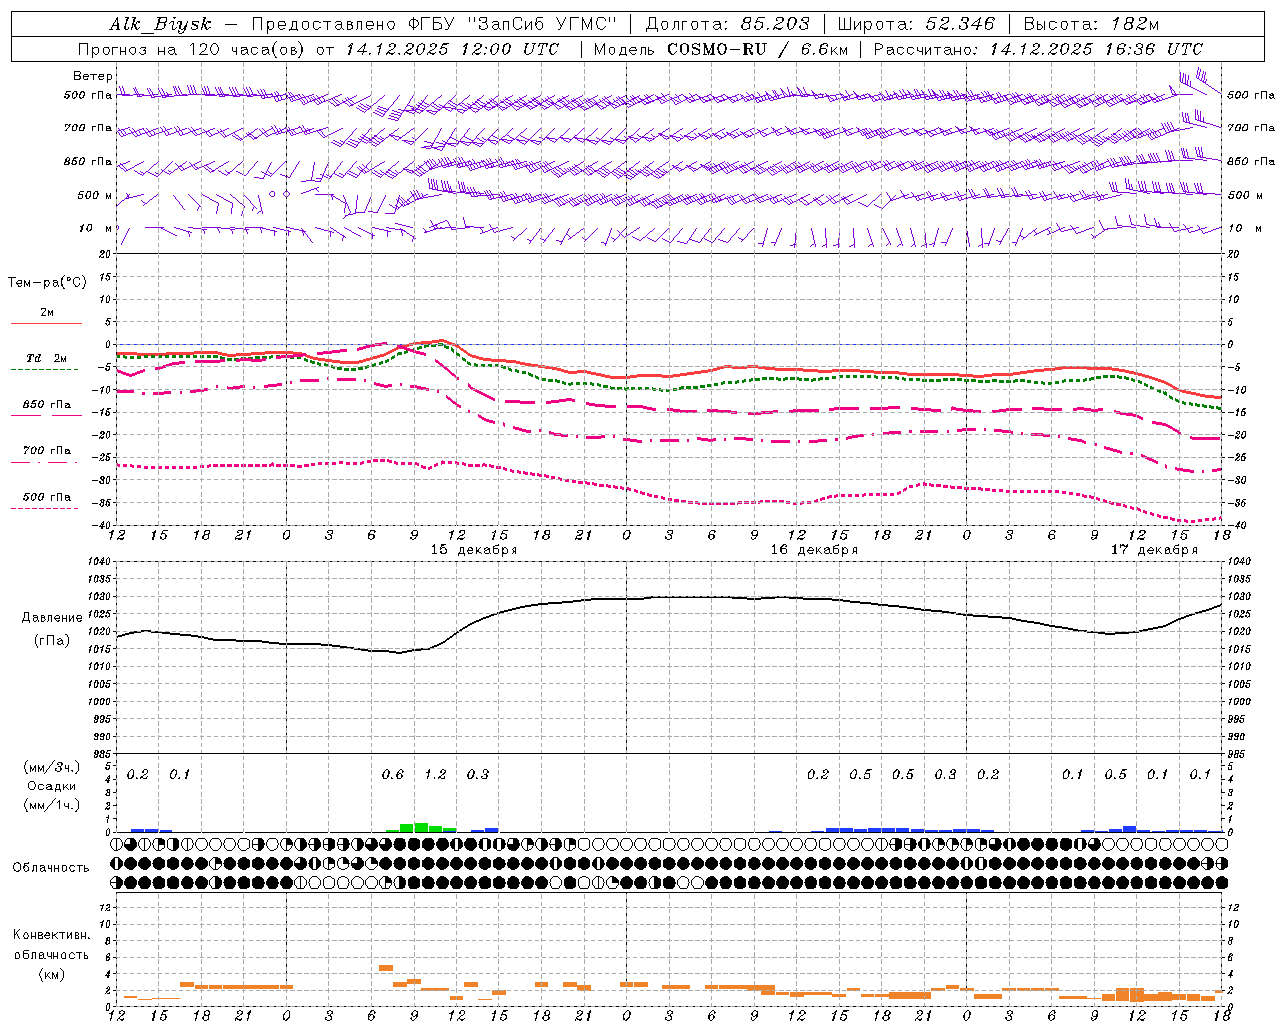Click the "17 декабря" date label
The height and width of the screenshot is (1024, 1280).
coord(1154,550)
